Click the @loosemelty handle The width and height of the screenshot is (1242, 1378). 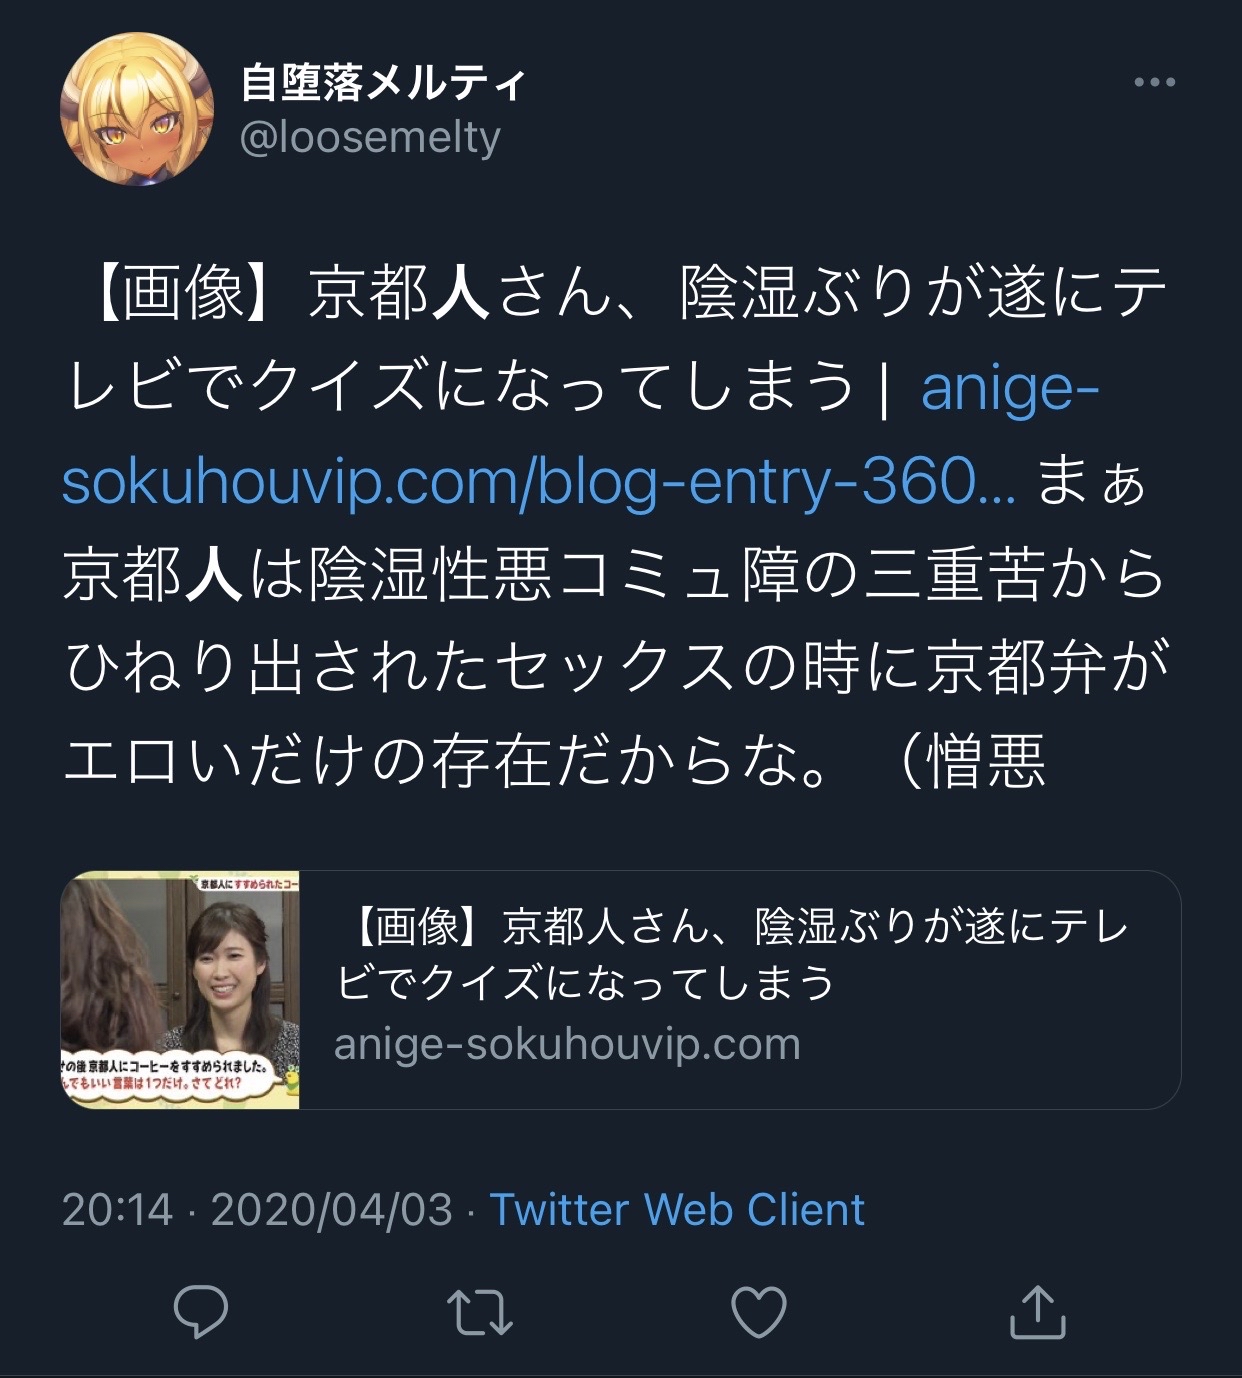coord(370,138)
